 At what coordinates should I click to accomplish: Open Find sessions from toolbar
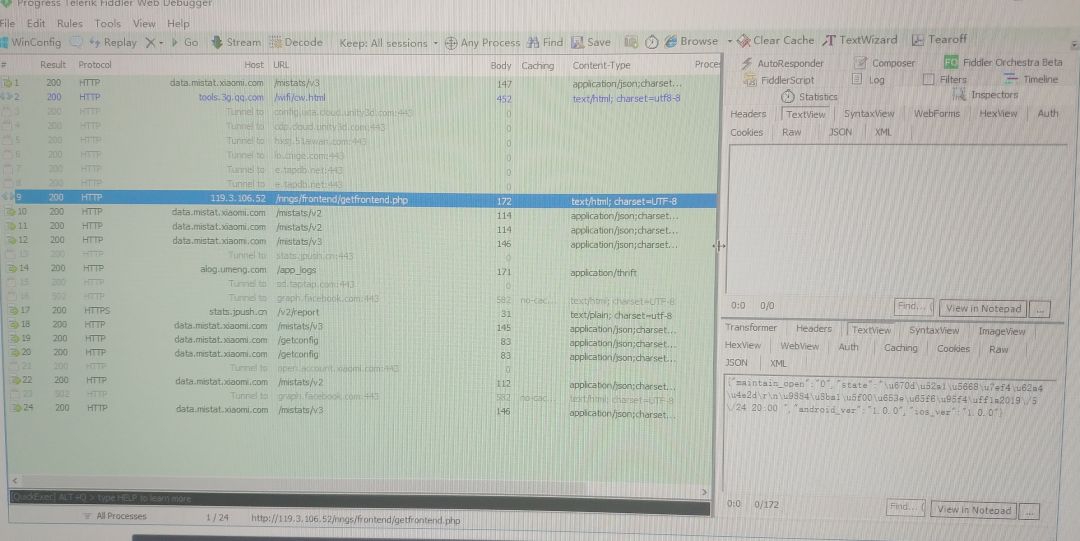[x=545, y=42]
